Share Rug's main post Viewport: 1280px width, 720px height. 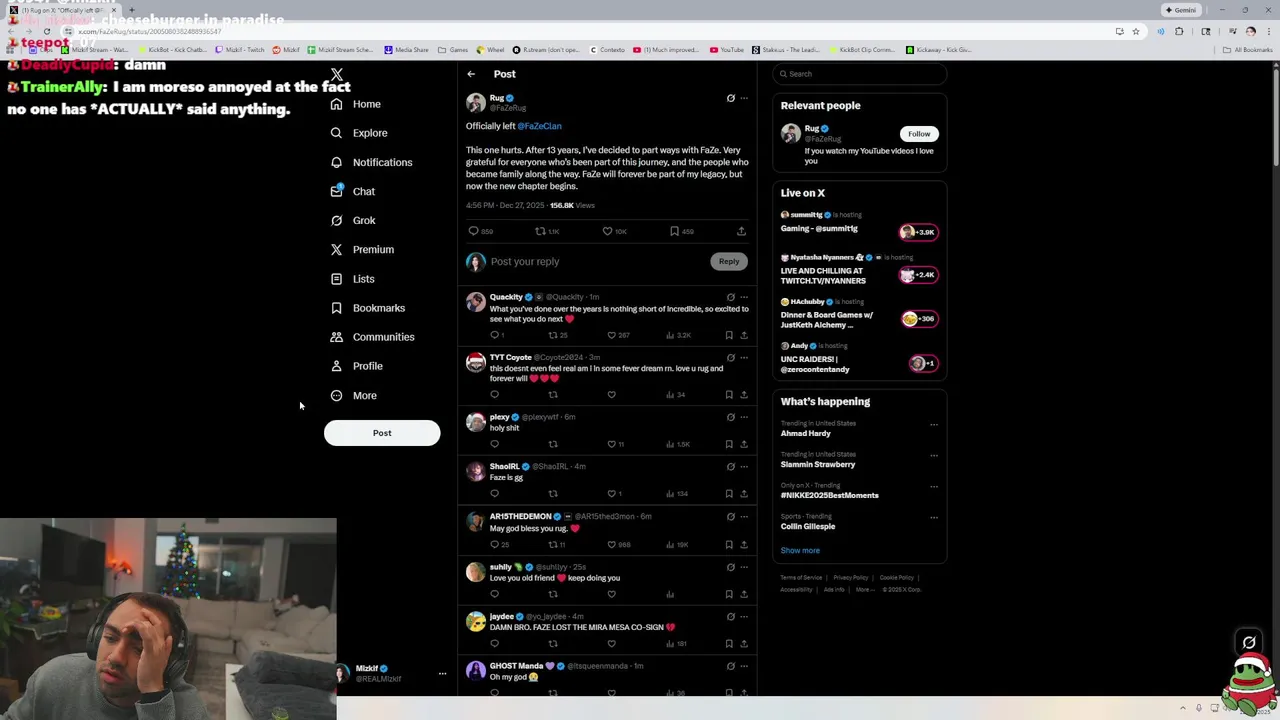pos(741,231)
